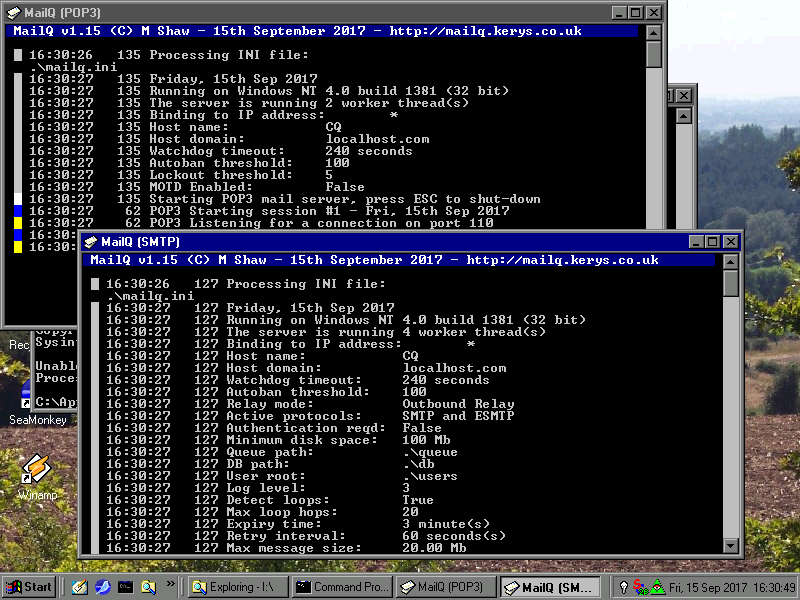Open the MailQ (POP3) window system menu icon
Image resolution: width=800 pixels, height=600 pixels.
(x=14, y=13)
